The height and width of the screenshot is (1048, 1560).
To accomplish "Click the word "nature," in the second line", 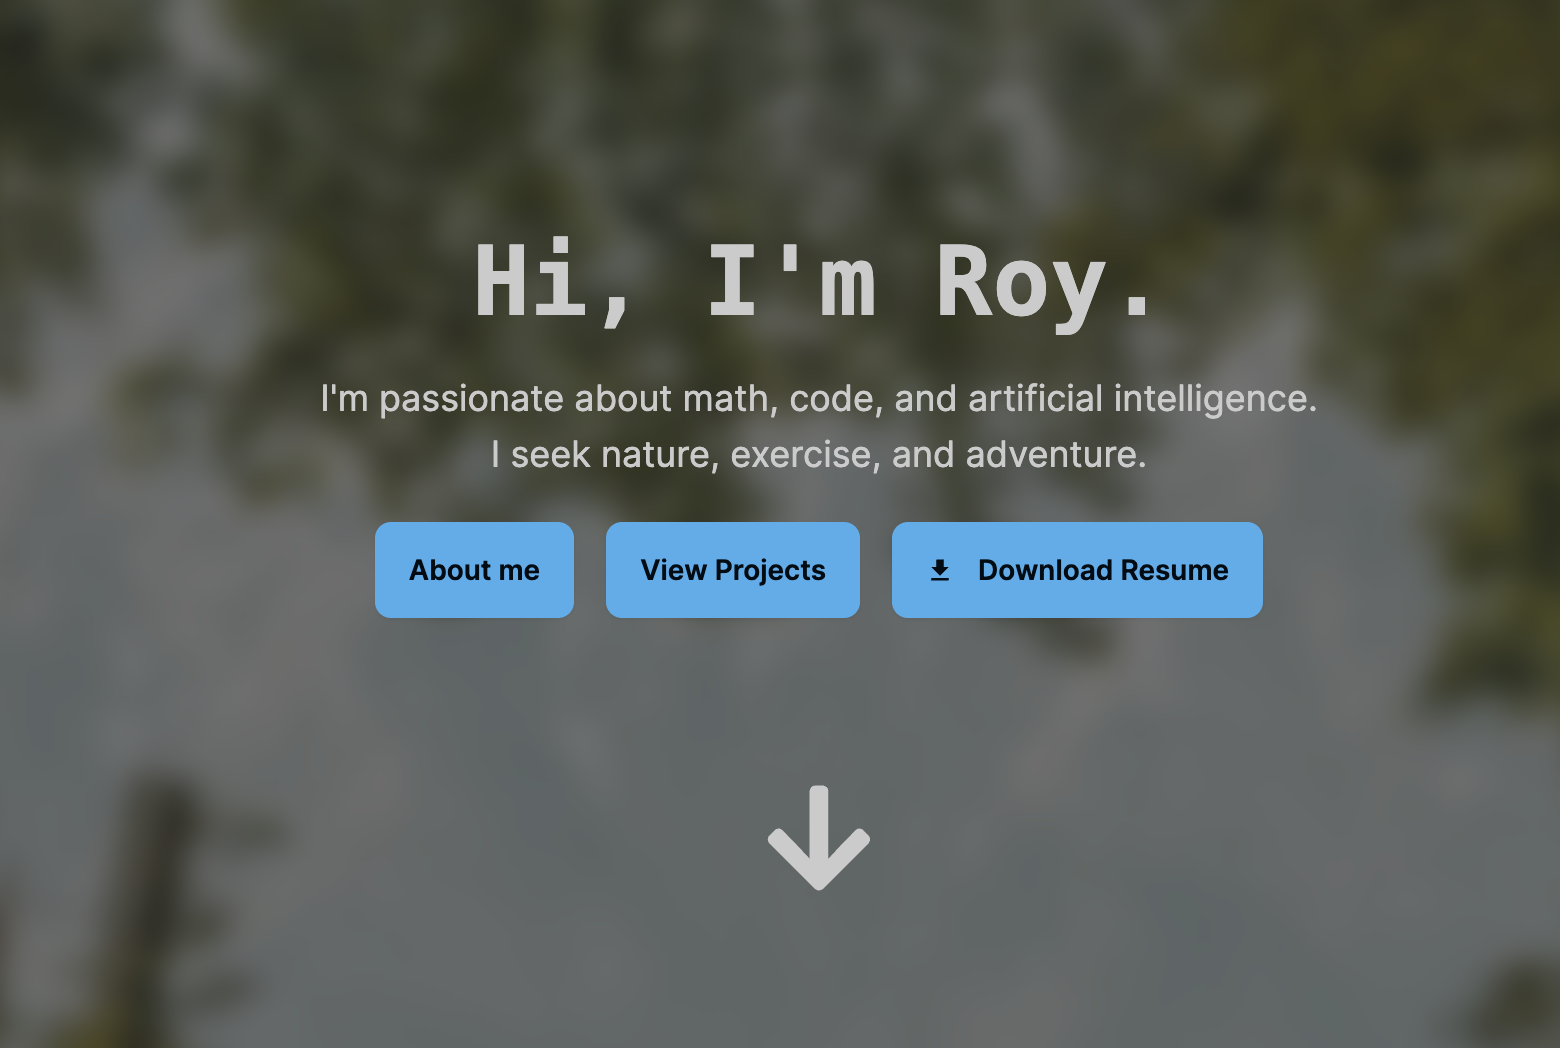I will pos(661,455).
